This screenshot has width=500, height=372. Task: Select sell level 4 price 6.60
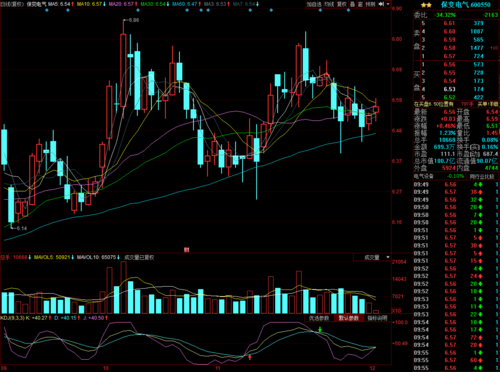click(x=449, y=32)
